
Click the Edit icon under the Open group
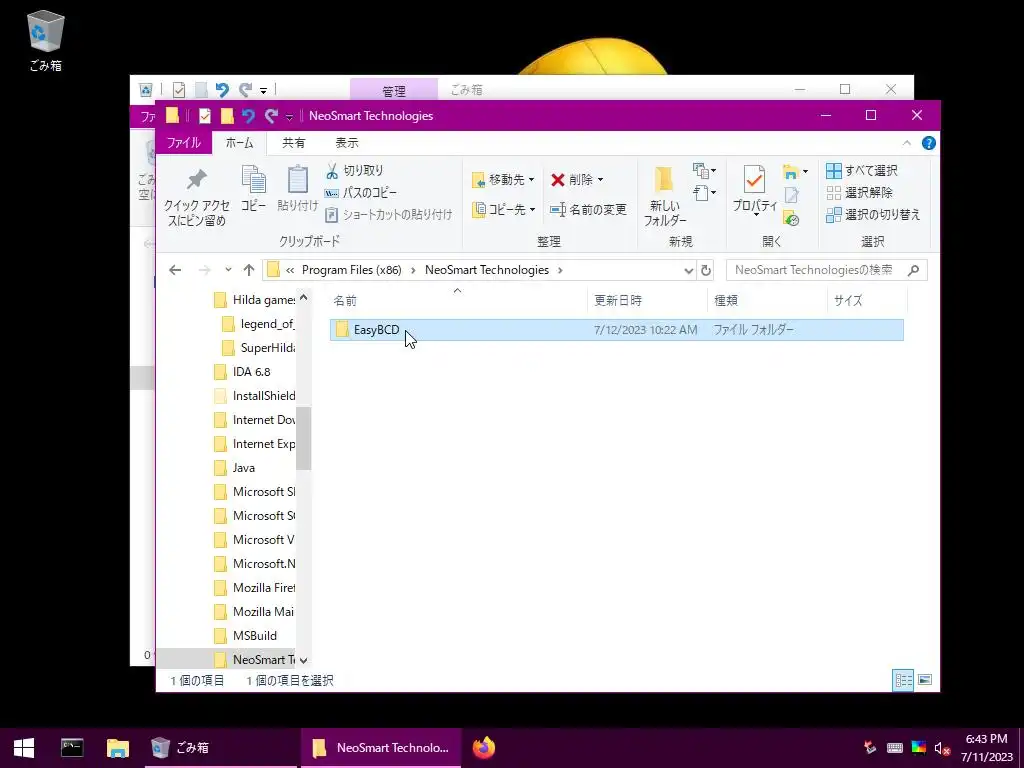pyautogui.click(x=792, y=195)
